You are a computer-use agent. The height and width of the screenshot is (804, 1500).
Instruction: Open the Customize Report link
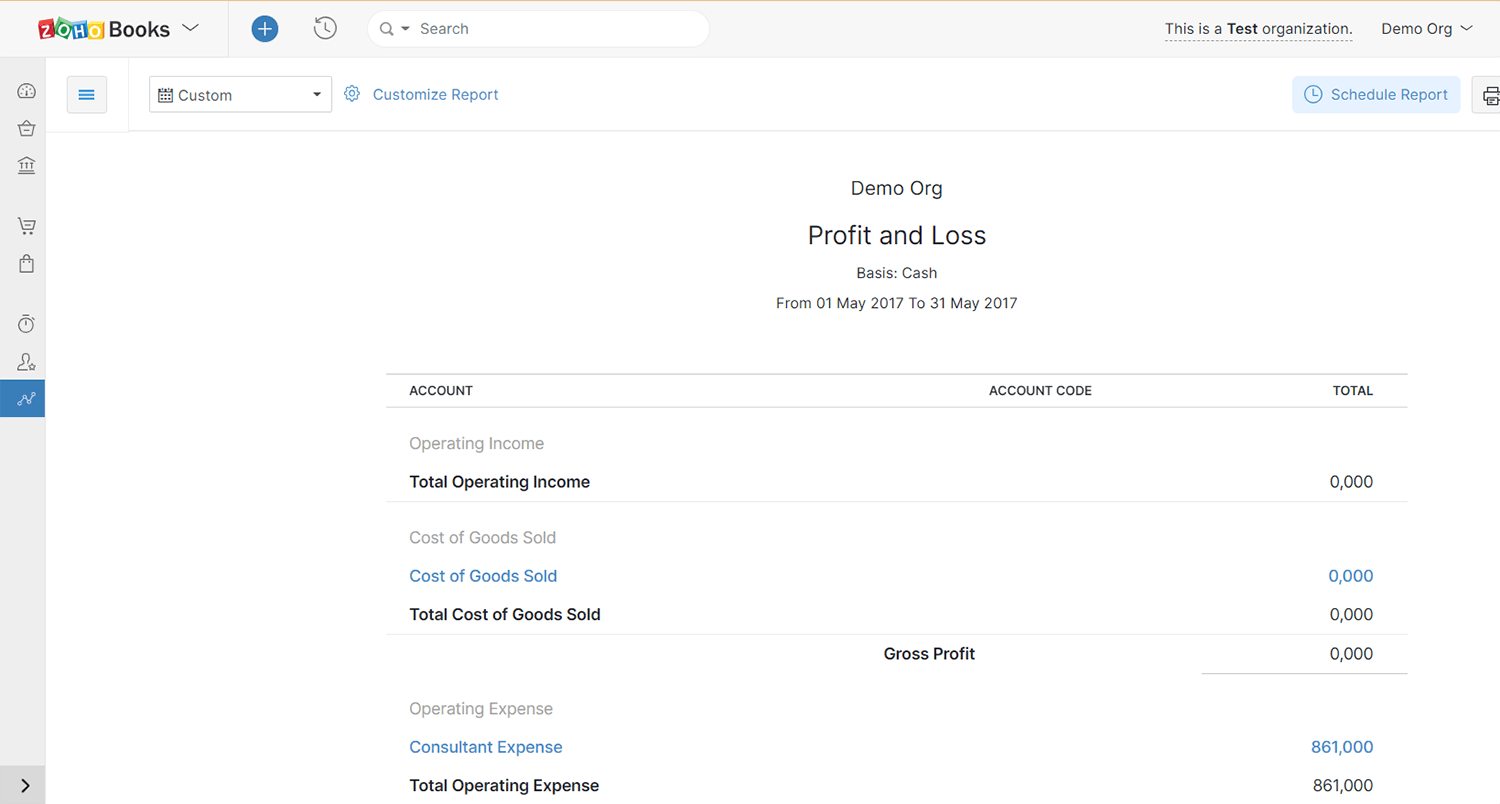point(435,94)
